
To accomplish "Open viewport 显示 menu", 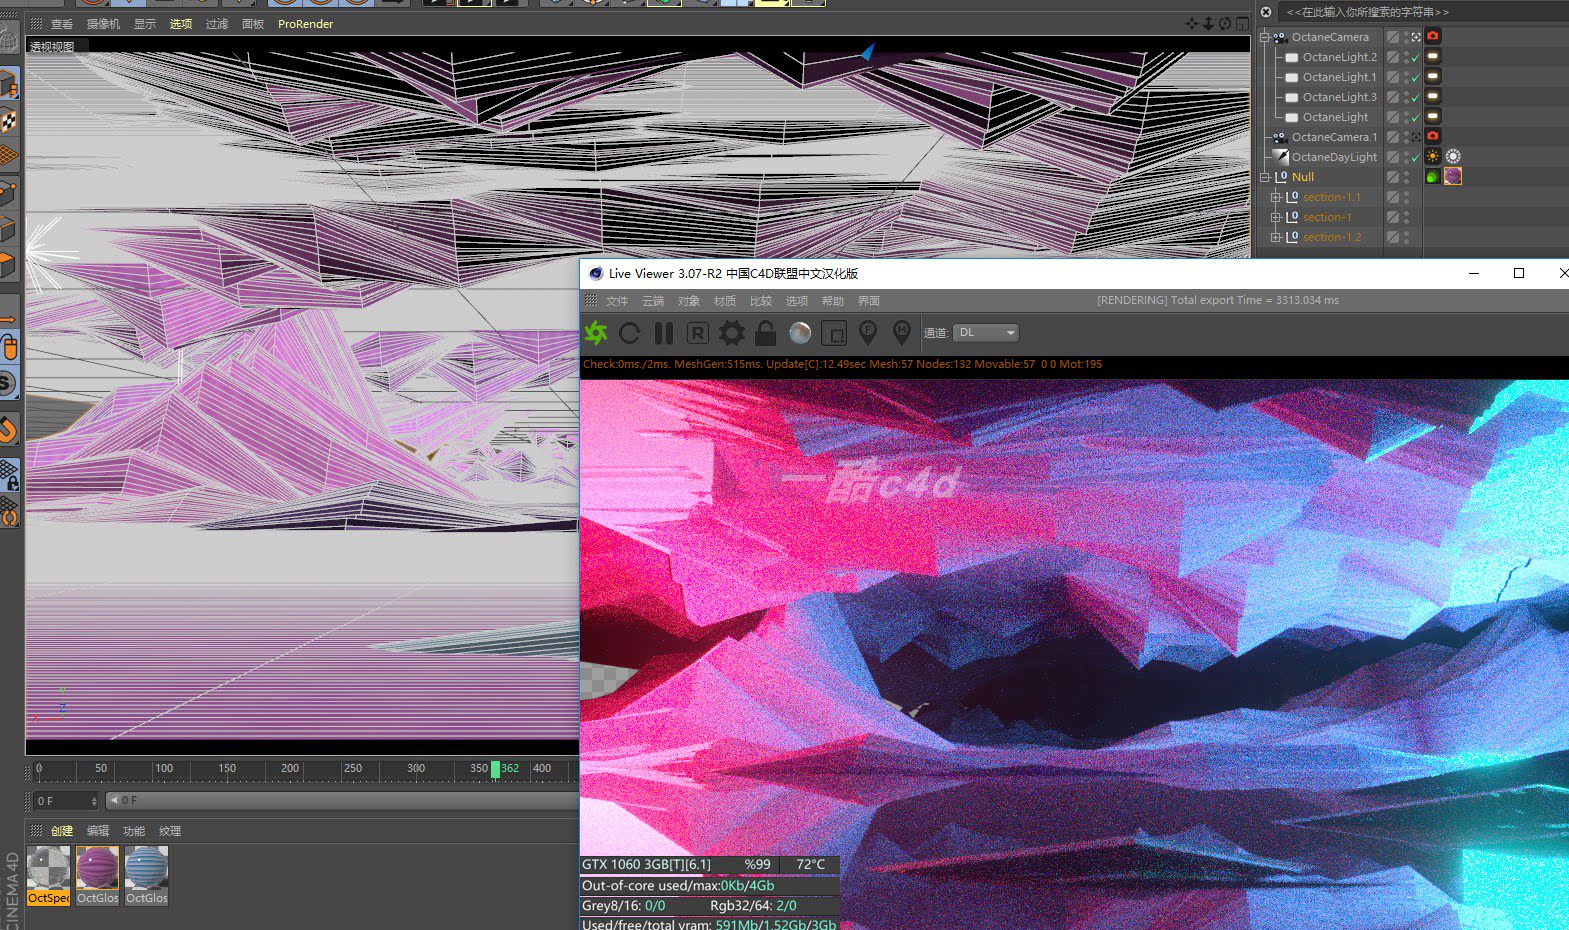I will tap(145, 24).
